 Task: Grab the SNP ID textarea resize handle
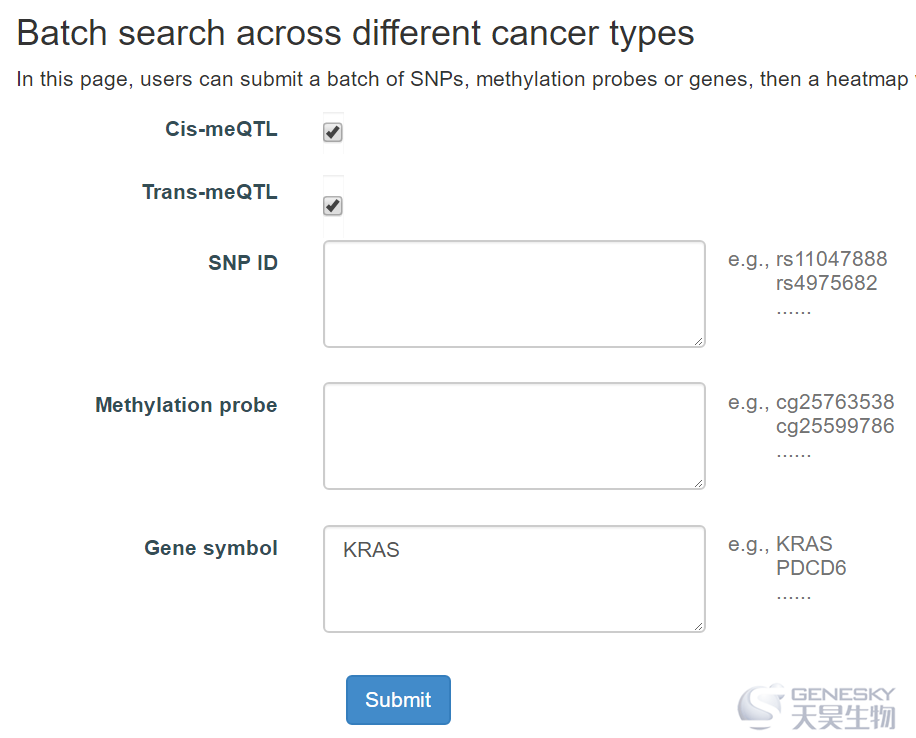[x=699, y=341]
